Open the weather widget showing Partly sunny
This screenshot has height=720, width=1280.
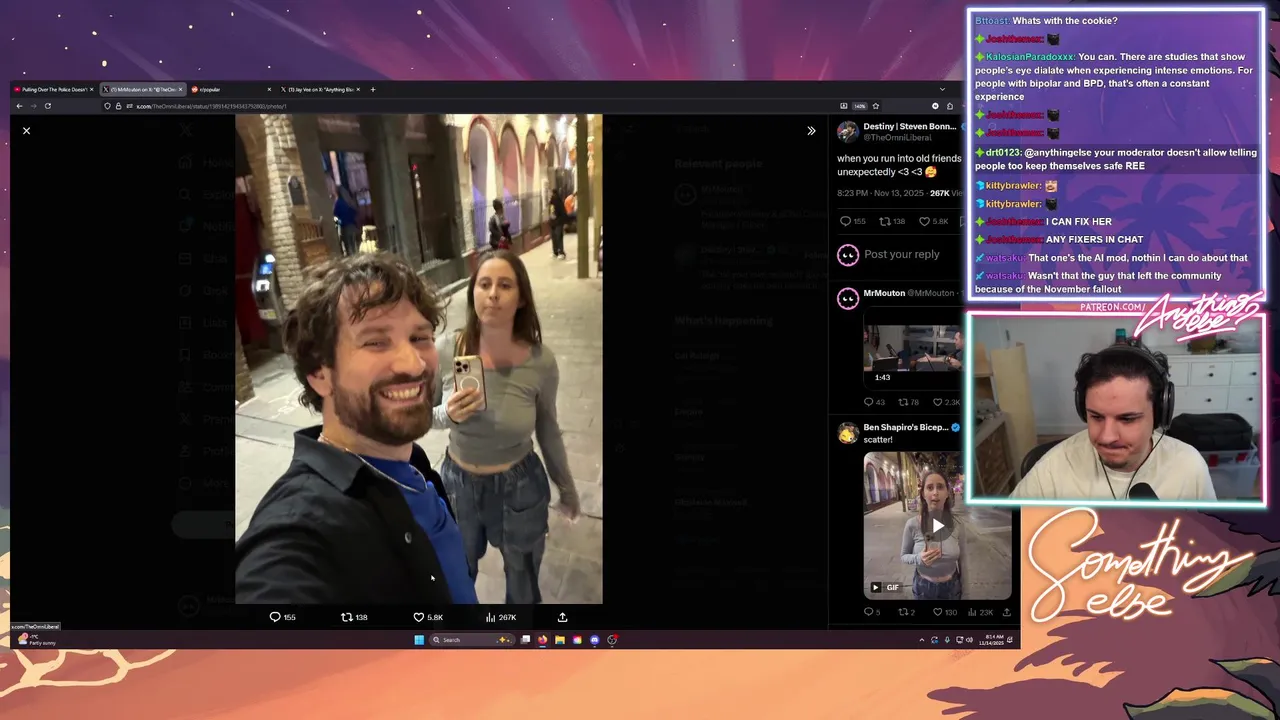[x=36, y=640]
